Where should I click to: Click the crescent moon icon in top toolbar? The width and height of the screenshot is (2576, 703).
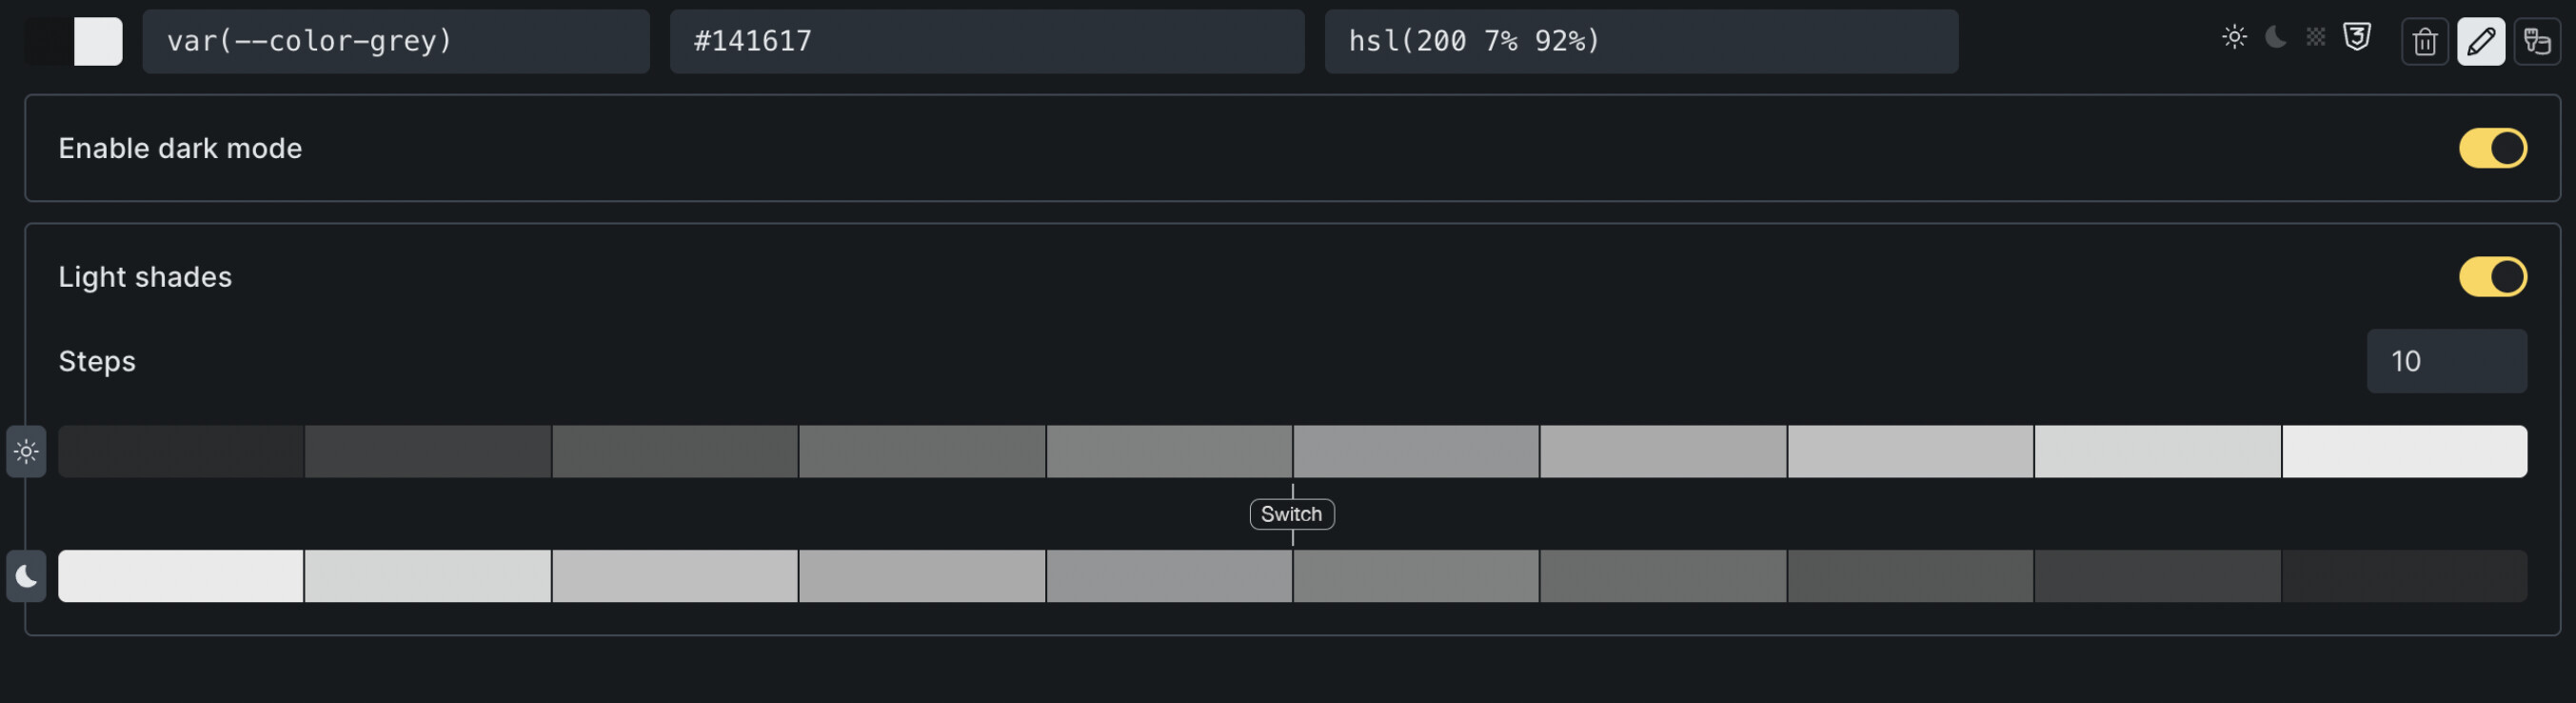pos(2275,38)
